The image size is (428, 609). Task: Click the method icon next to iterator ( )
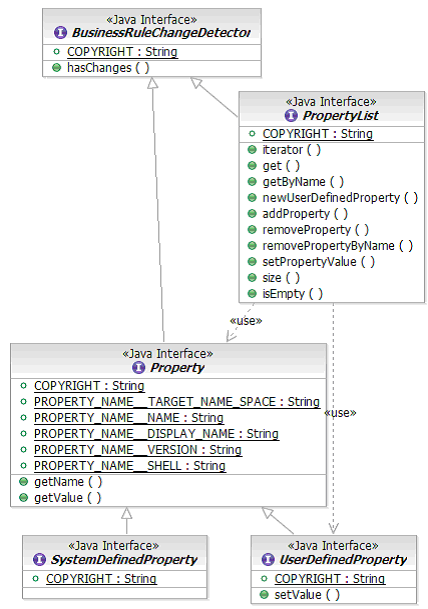pyautogui.click(x=252, y=150)
